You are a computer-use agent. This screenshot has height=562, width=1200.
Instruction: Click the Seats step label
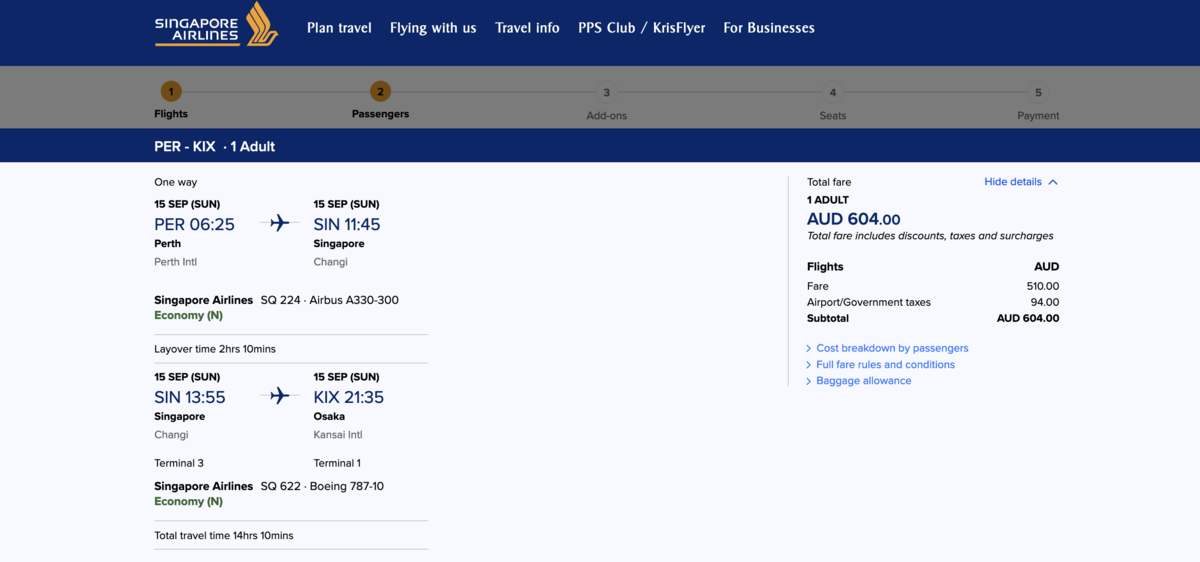coord(833,116)
